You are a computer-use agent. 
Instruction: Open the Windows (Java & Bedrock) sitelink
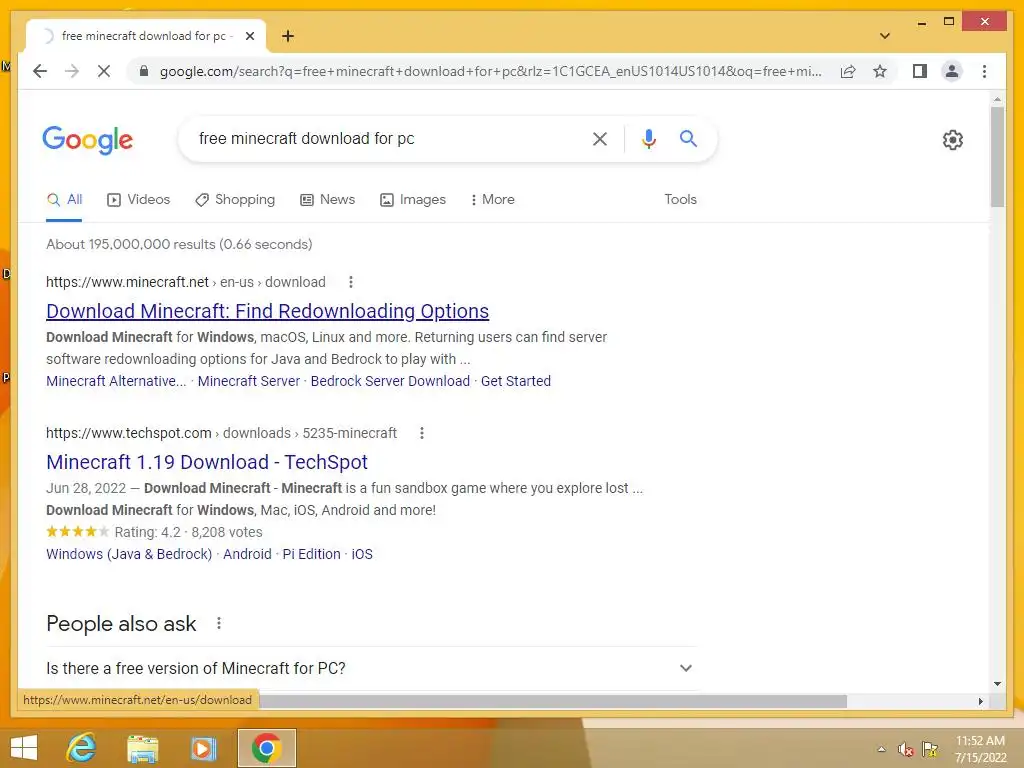click(x=129, y=554)
